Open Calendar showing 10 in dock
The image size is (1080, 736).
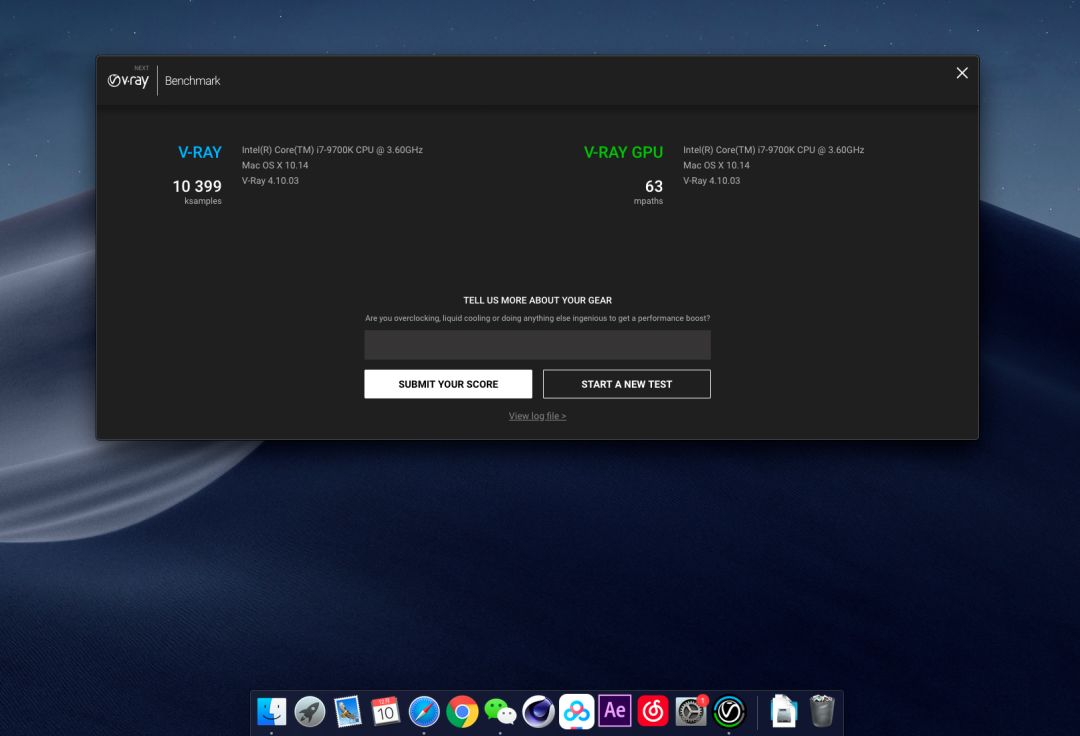click(x=386, y=711)
